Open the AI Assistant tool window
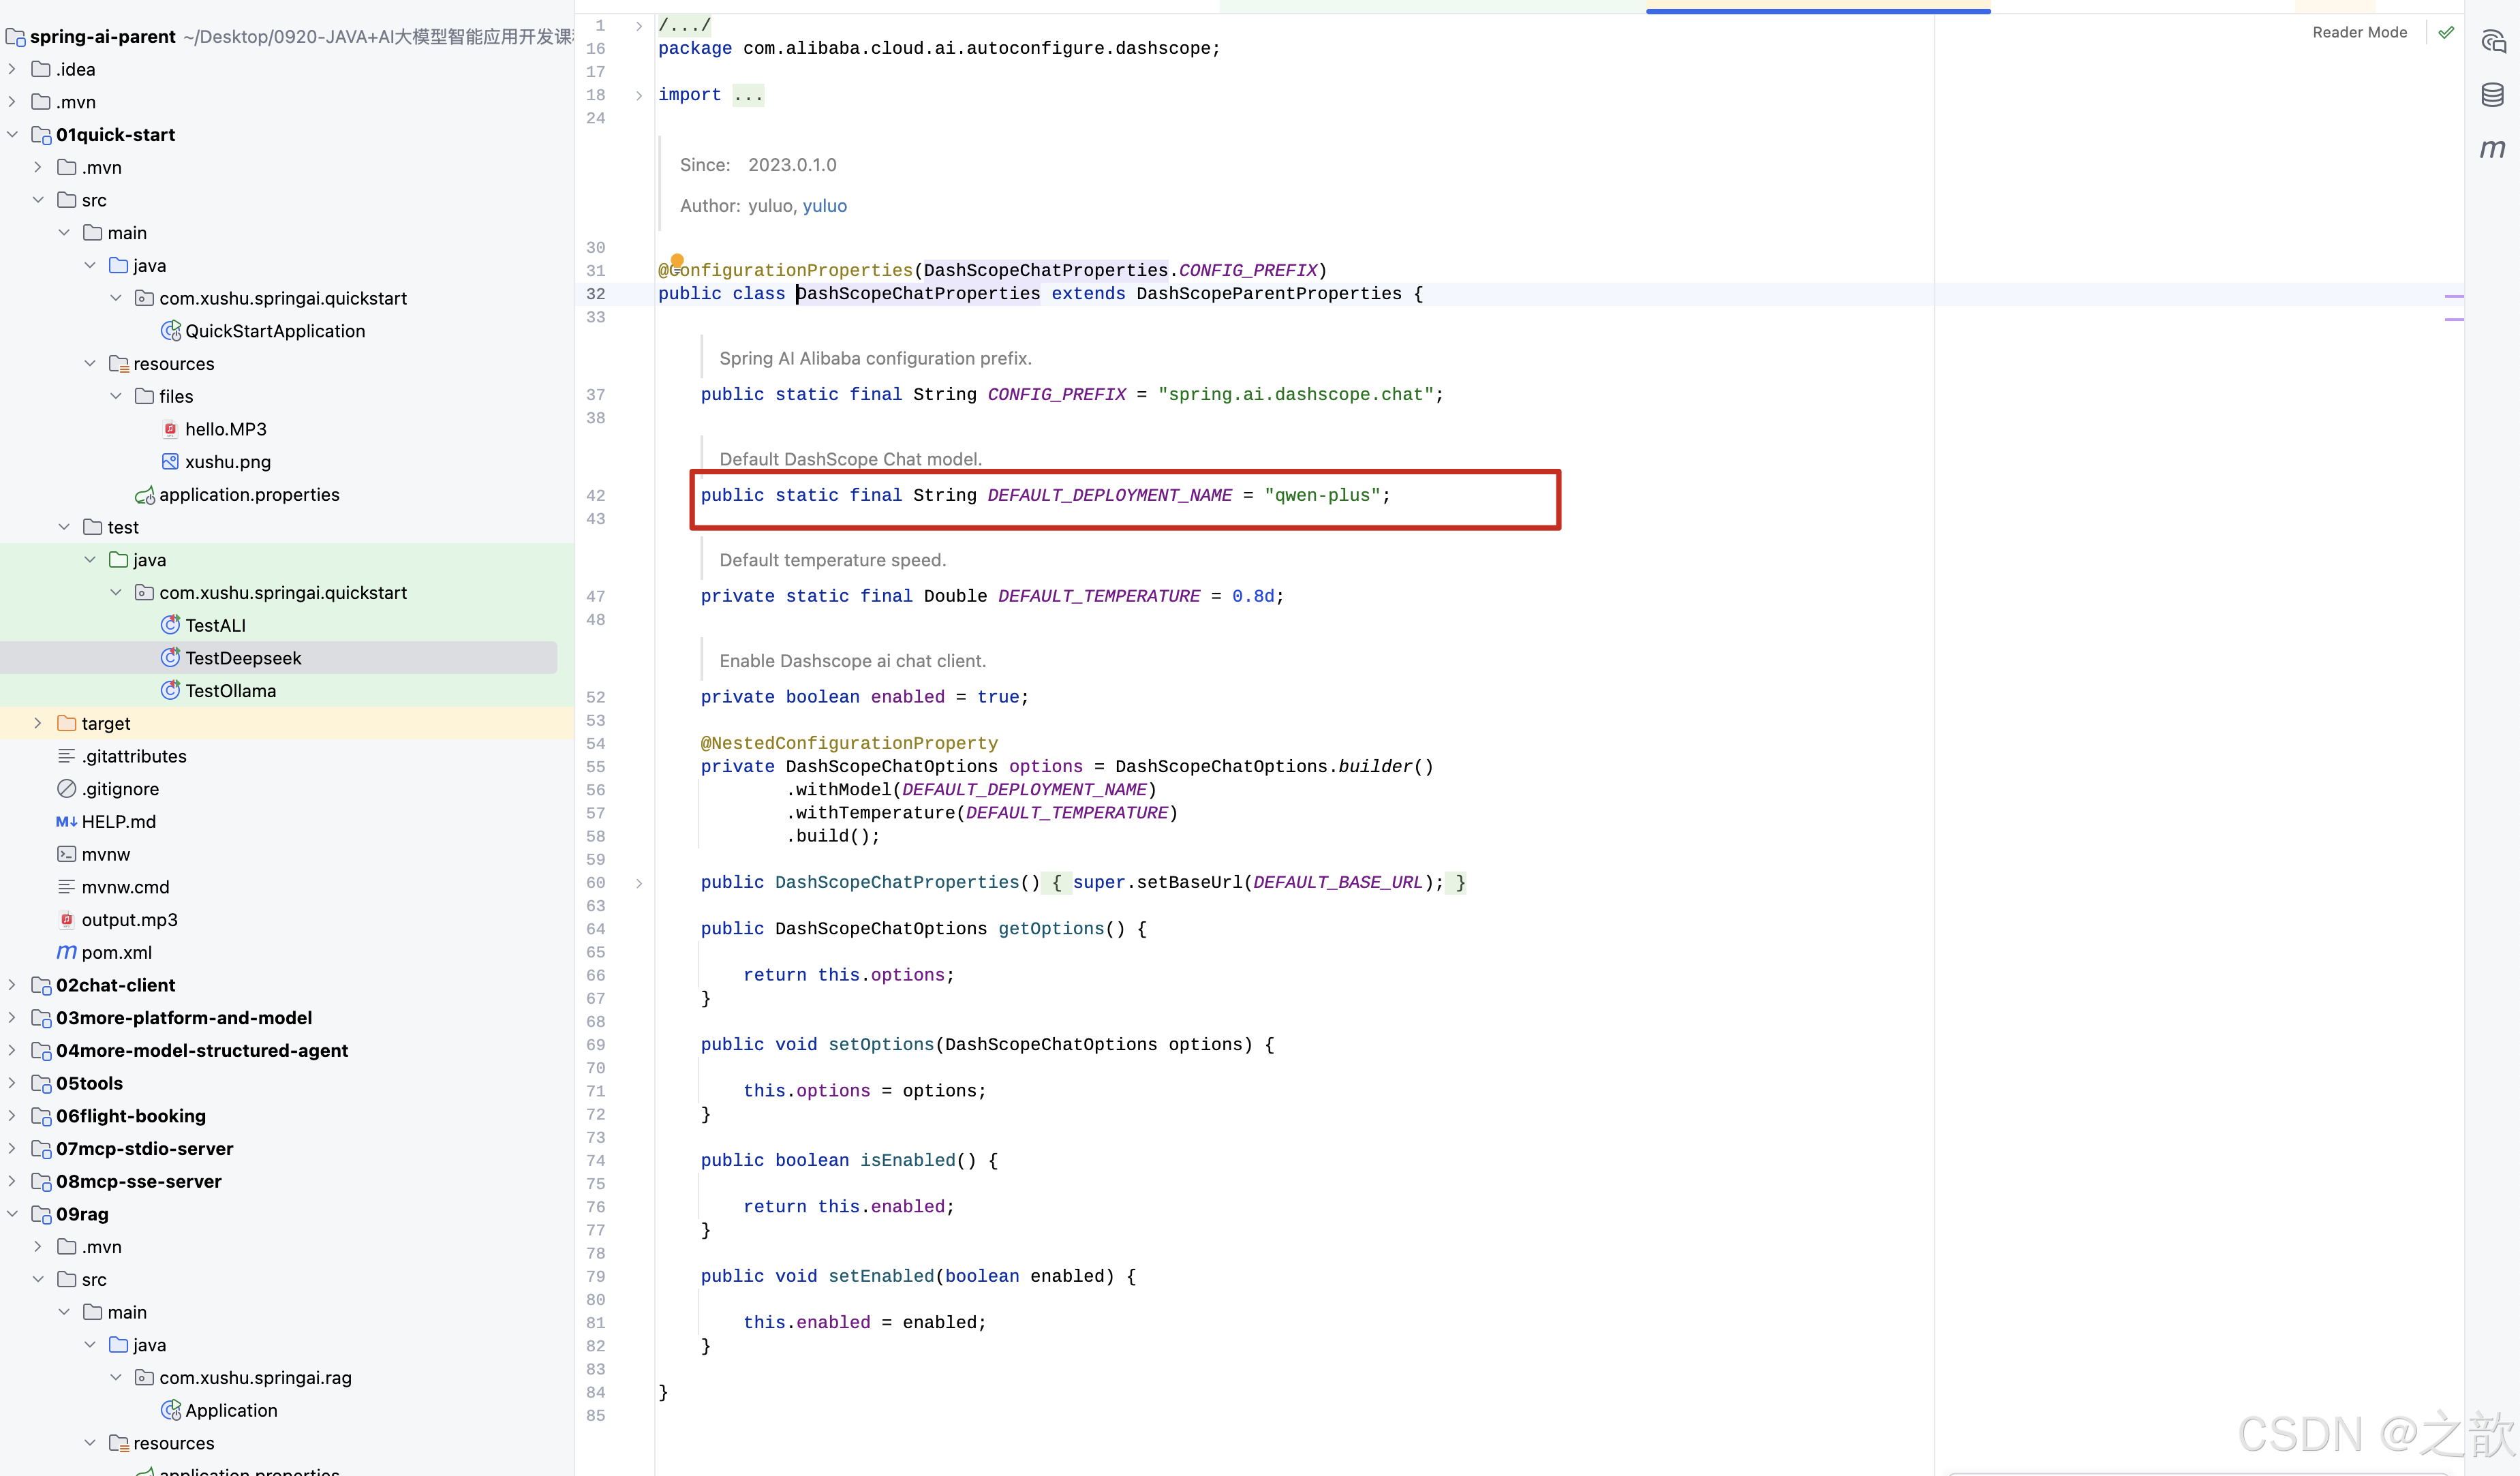 click(2493, 41)
